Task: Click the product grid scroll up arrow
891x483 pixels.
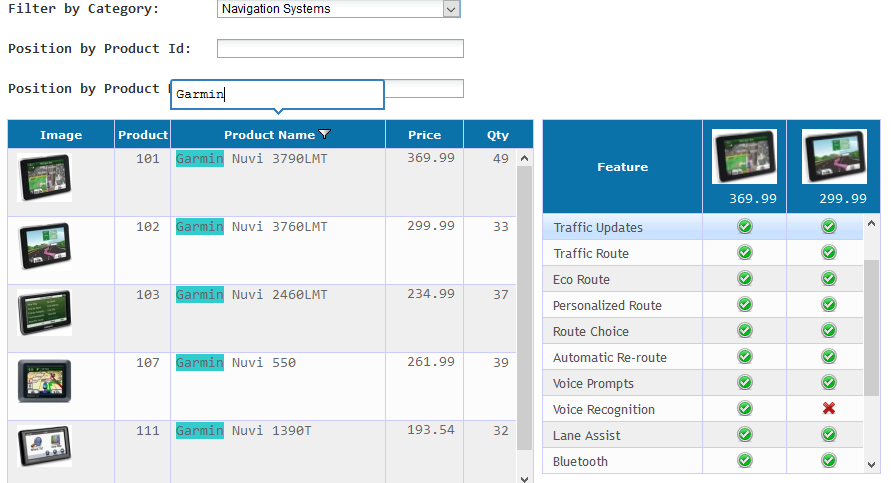Action: (524, 158)
